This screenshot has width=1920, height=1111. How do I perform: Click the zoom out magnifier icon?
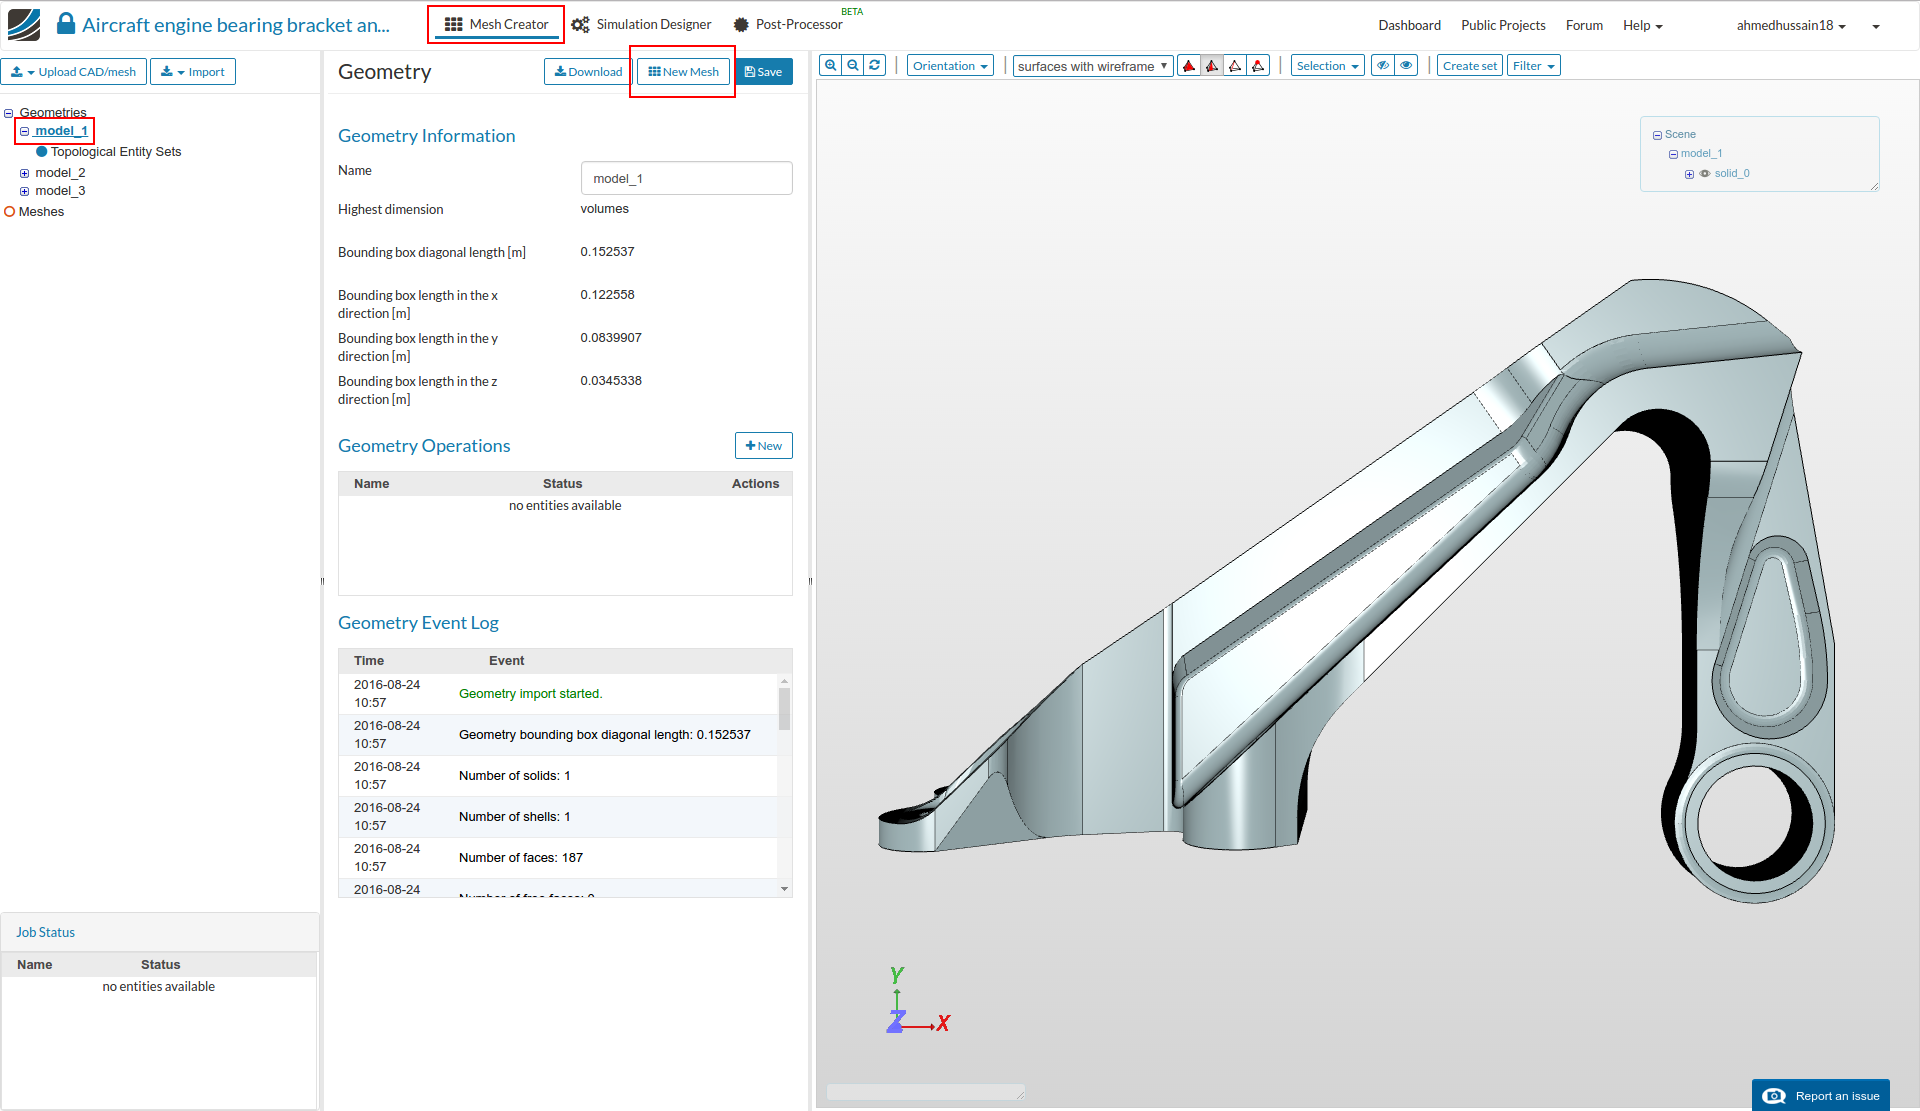pyautogui.click(x=853, y=66)
